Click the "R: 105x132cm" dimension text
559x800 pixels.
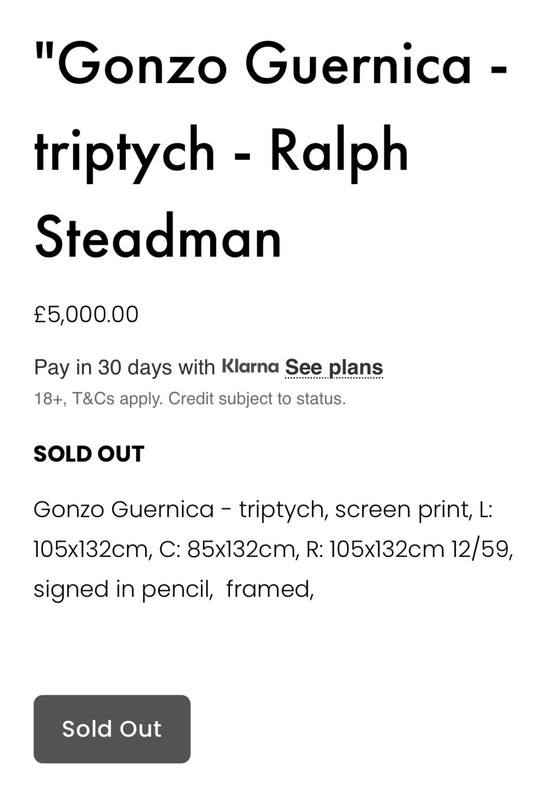(375, 549)
